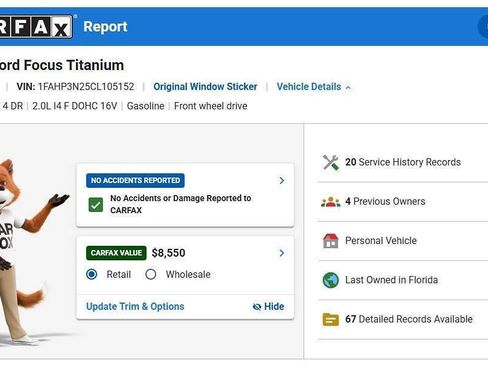Screen dimensions: 488x366
Task: Click the wrench Service History icon
Action: click(x=331, y=162)
